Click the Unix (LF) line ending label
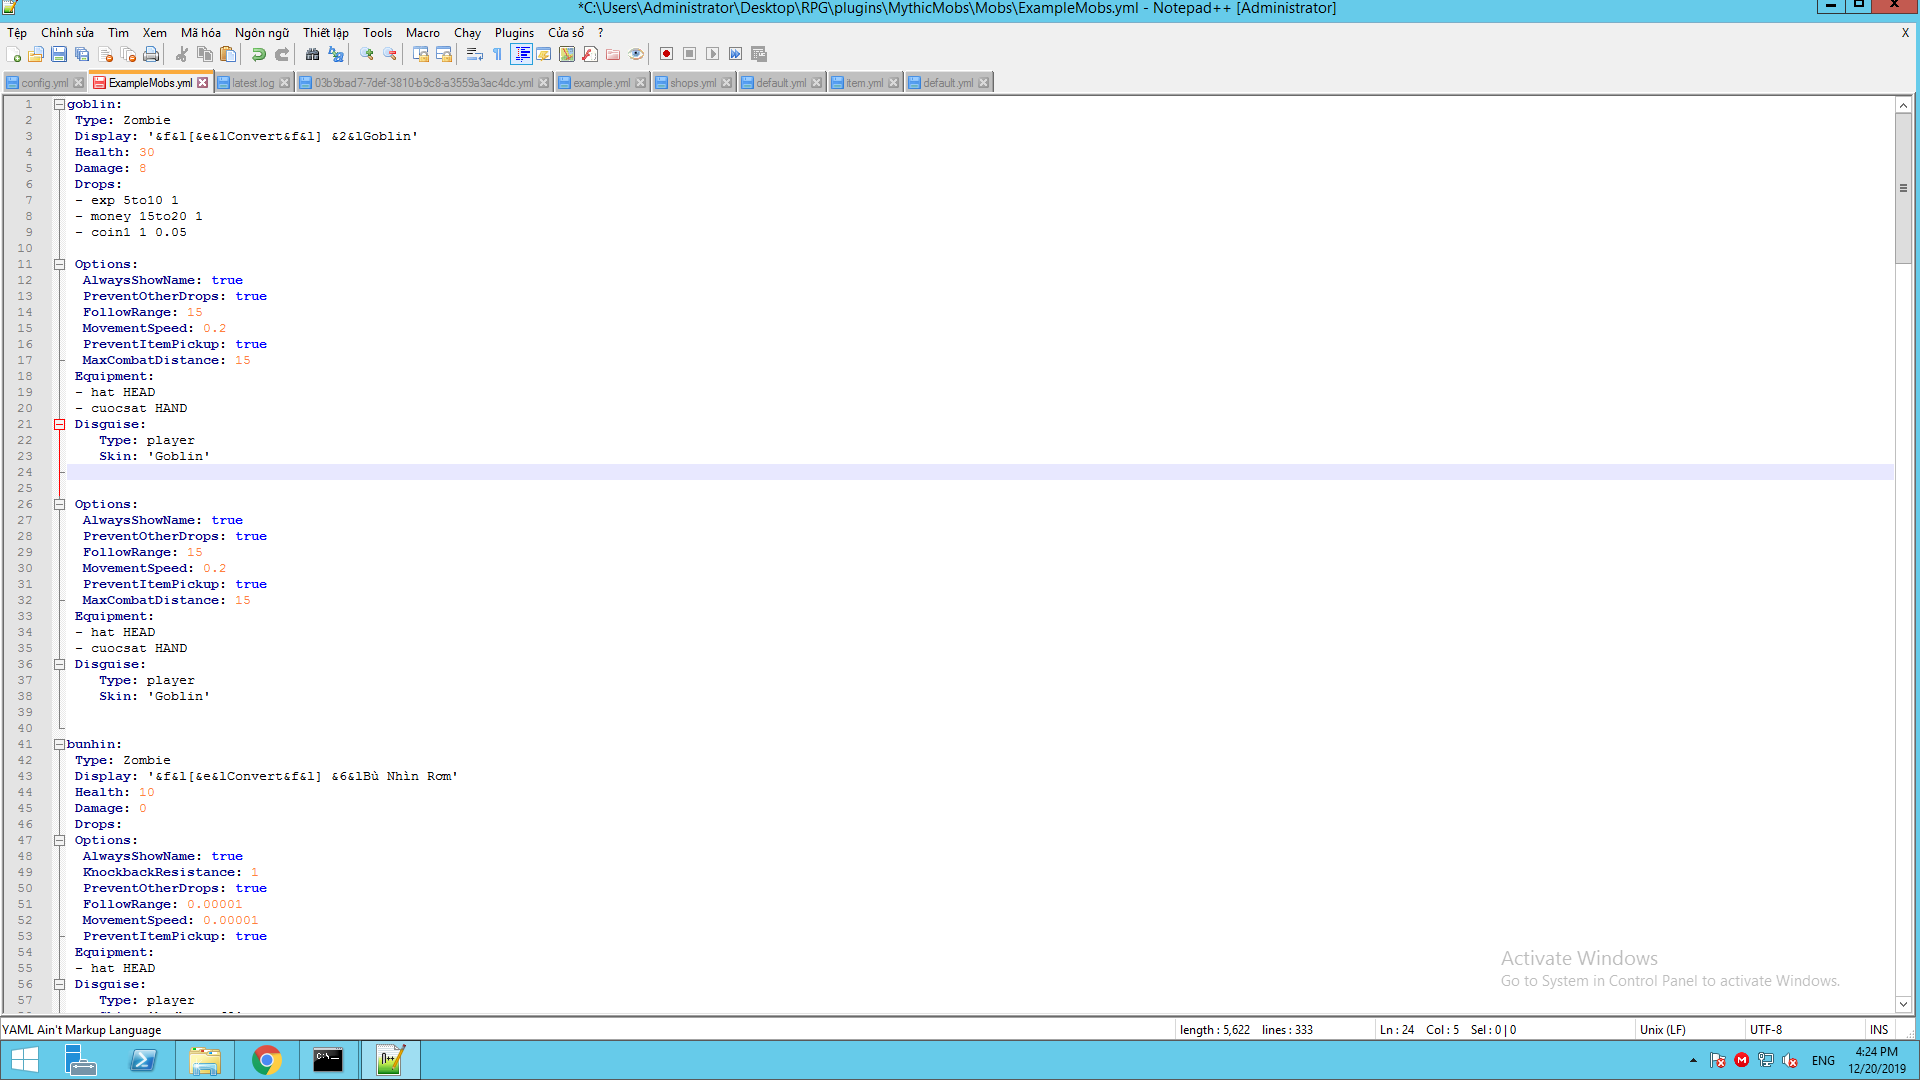This screenshot has width=1920, height=1080. 1662,1029
